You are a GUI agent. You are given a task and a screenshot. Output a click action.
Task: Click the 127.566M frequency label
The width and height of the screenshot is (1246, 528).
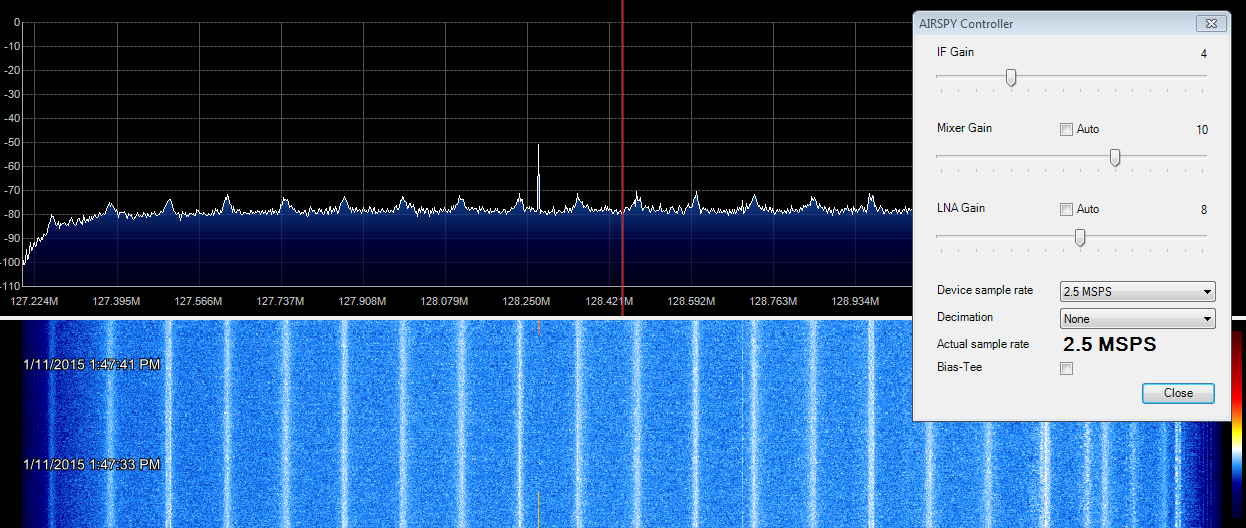pyautogui.click(x=198, y=300)
